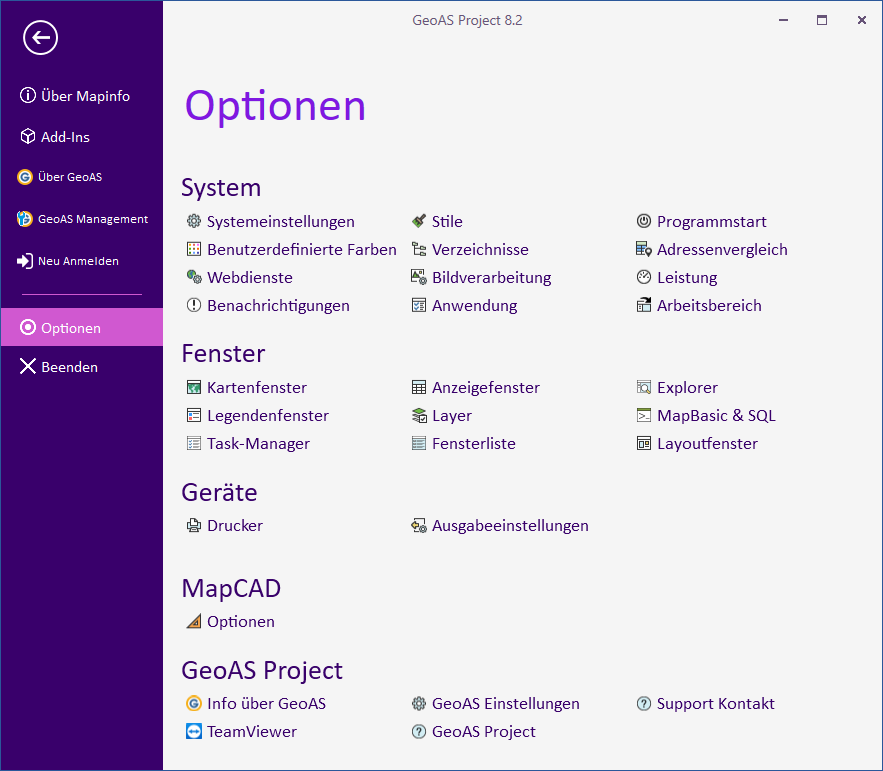Click the gauge icon beside Leistung
The width and height of the screenshot is (883, 771).
(644, 277)
